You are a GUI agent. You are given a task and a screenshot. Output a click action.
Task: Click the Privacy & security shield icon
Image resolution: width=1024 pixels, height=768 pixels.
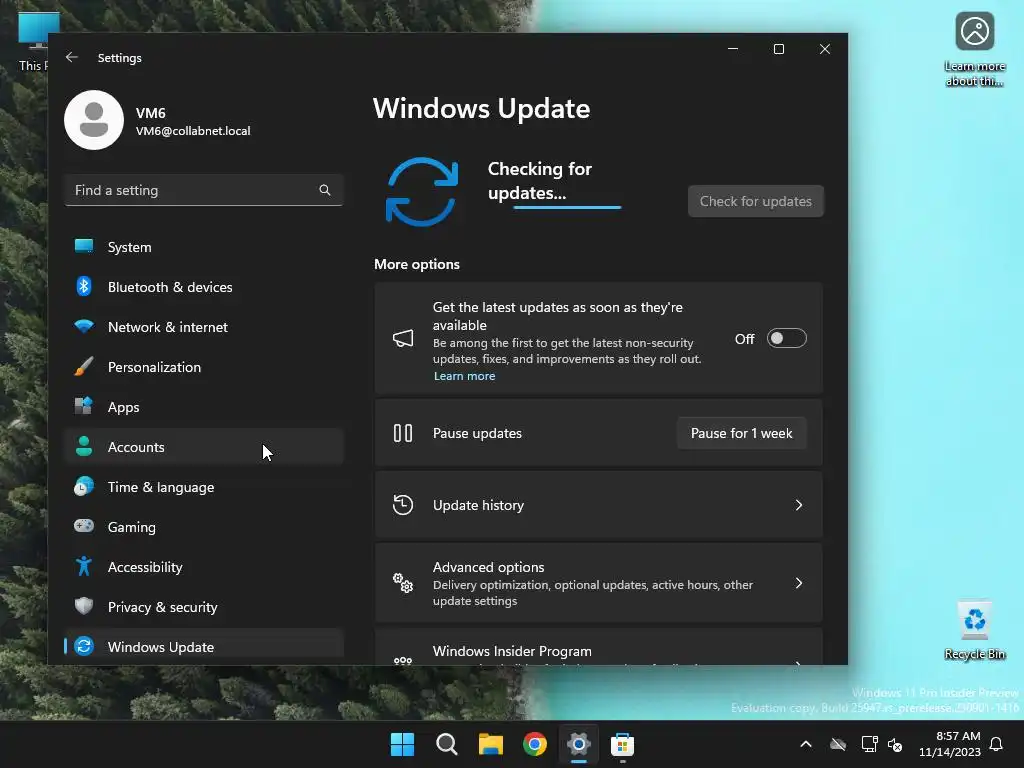tap(84, 606)
